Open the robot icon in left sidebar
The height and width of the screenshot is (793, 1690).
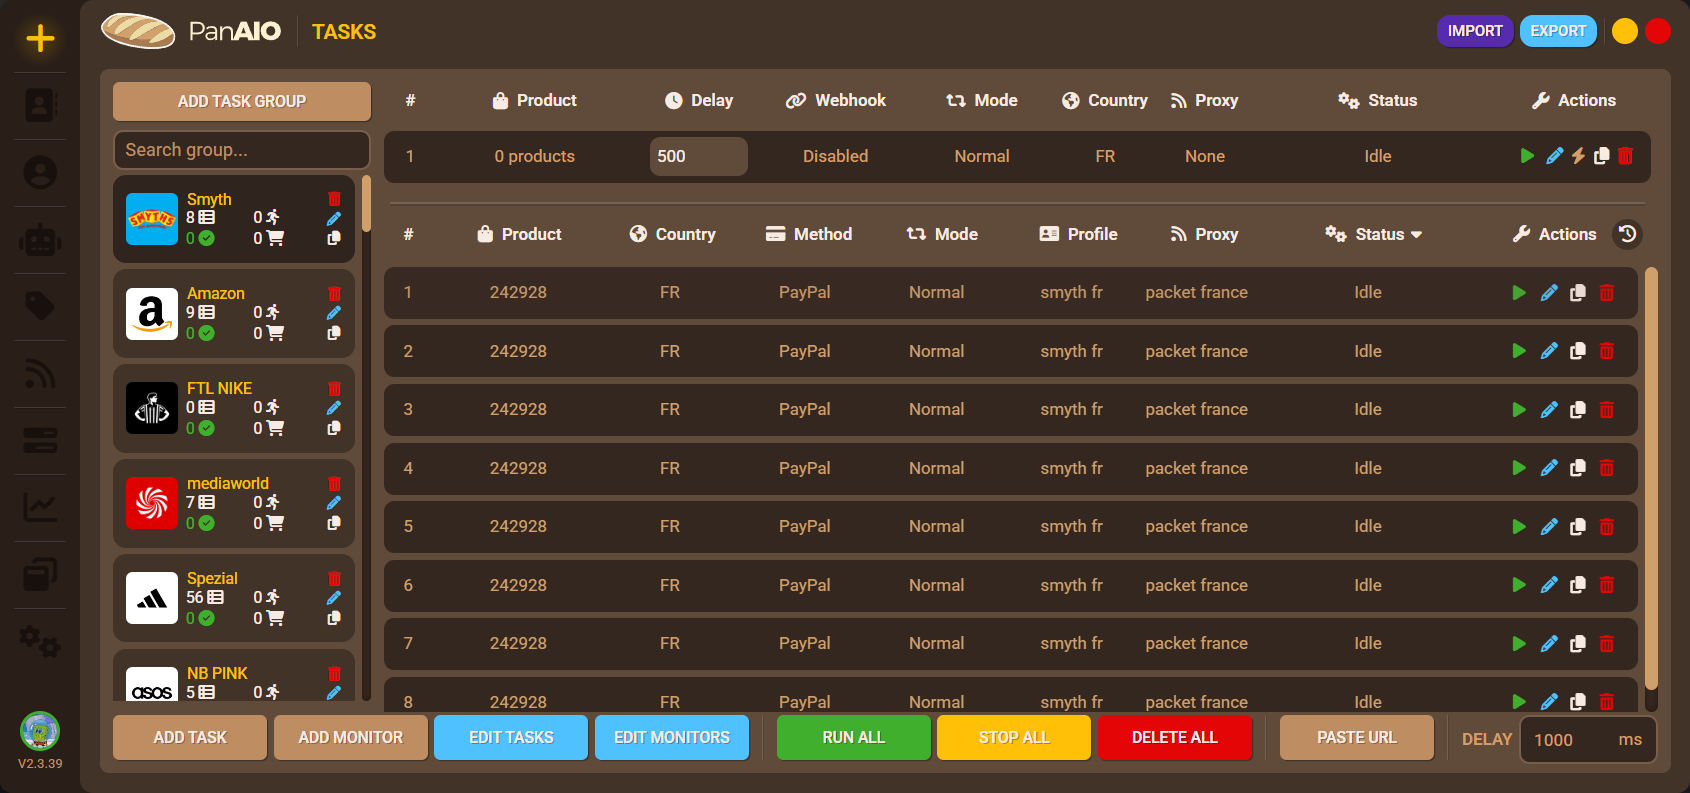[40, 240]
